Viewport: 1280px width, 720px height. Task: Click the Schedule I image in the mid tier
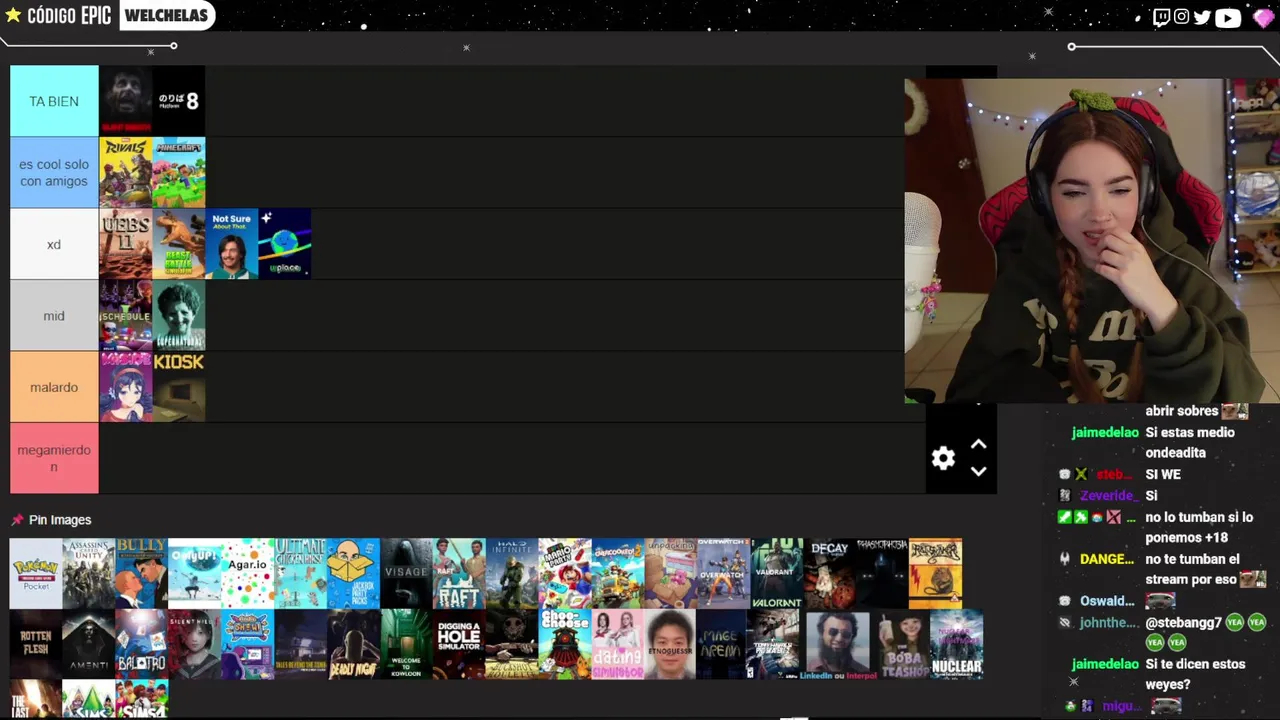[x=125, y=316]
